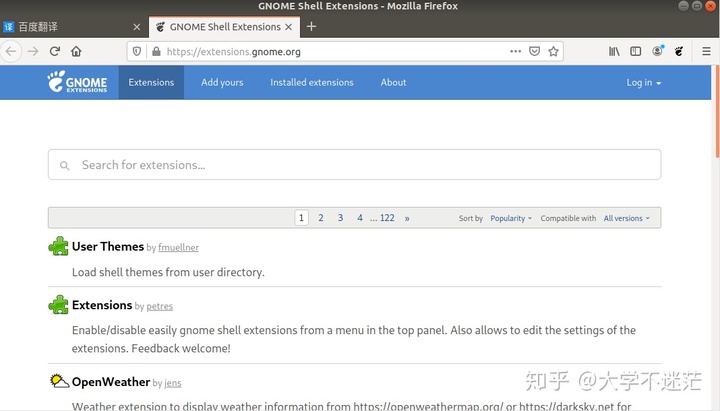Viewport: 720px width, 411px height.
Task: Click "Load shell themes from user directory." text
Action: click(168, 272)
